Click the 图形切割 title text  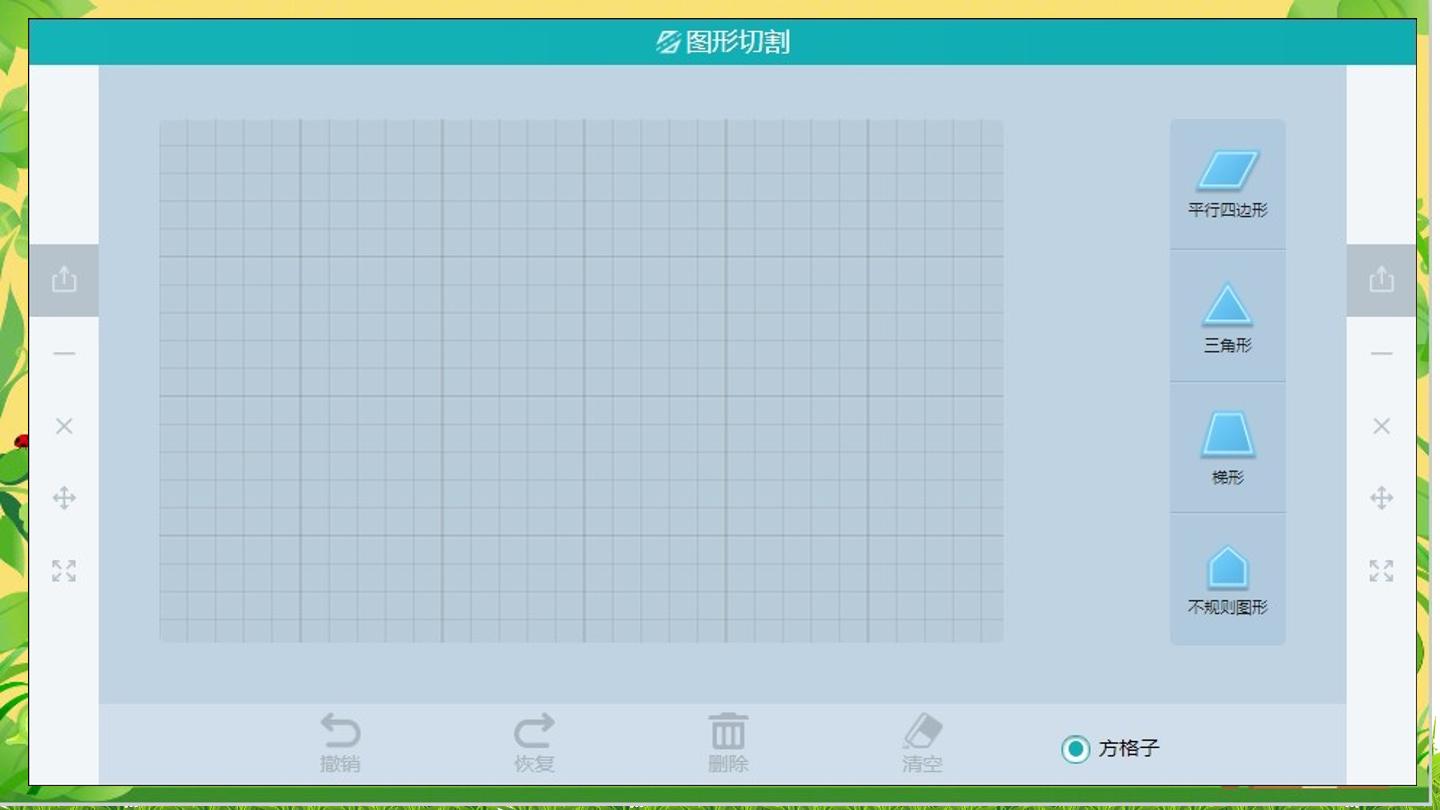pos(738,42)
